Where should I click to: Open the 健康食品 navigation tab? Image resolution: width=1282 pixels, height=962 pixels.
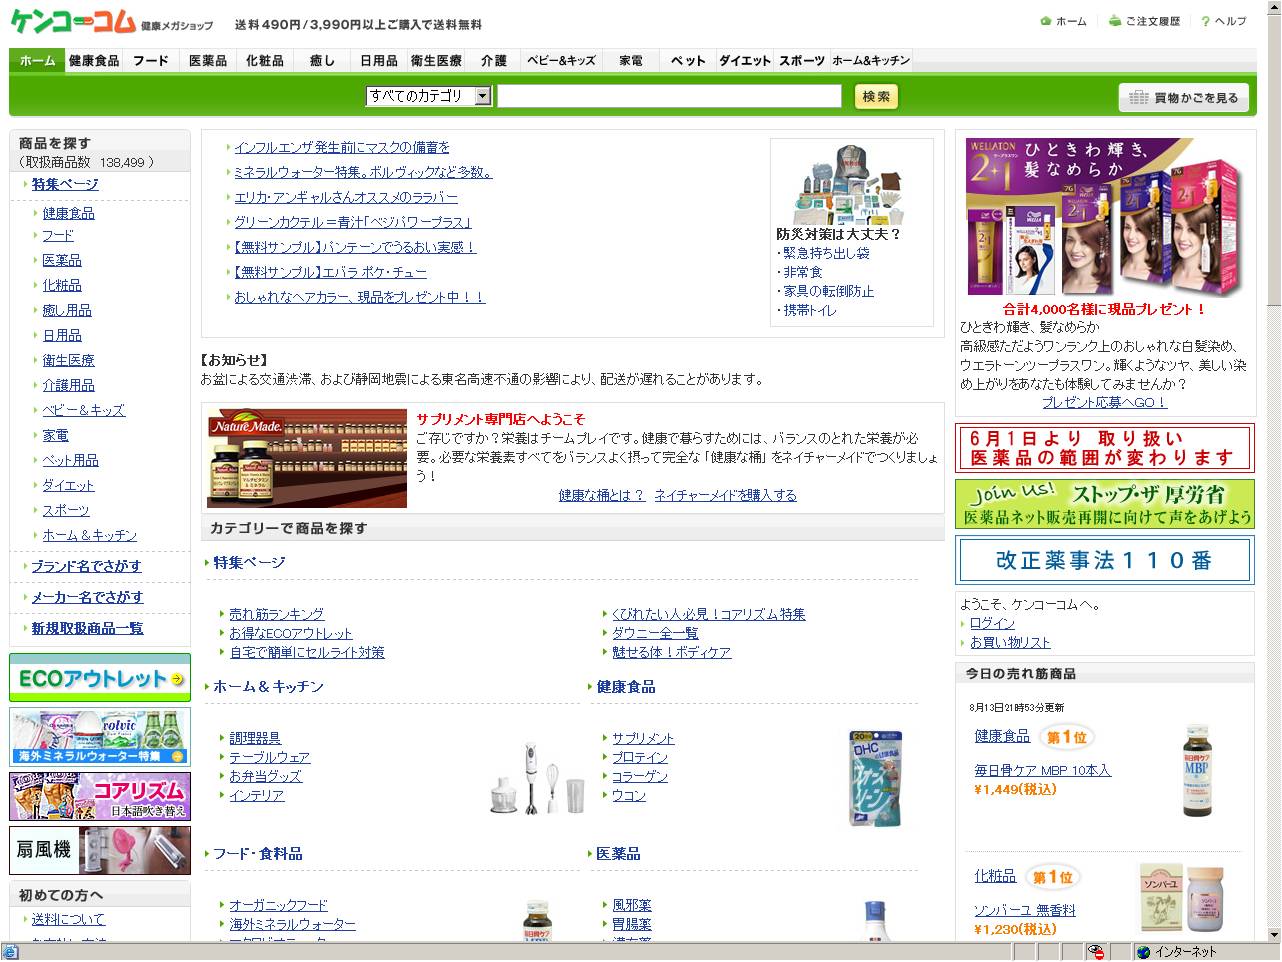click(94, 61)
